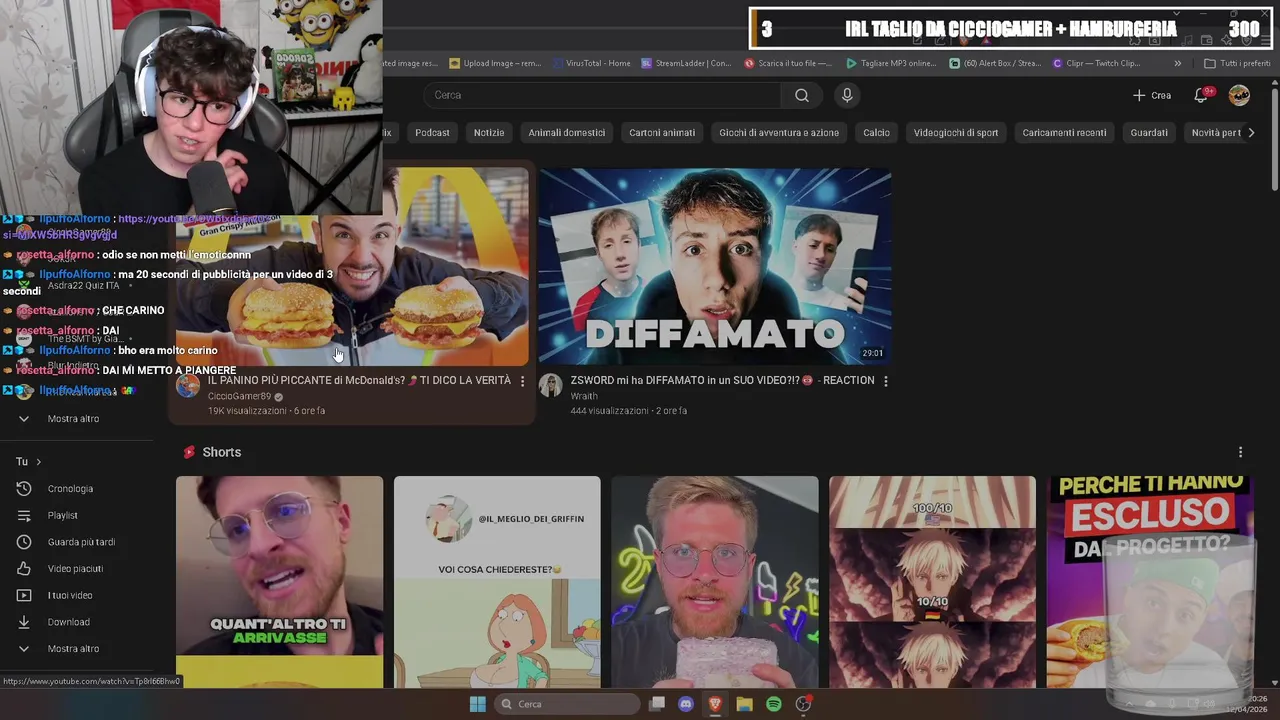The width and height of the screenshot is (1280, 720).
Task: Click the CiccioGamer89 channel avatar
Action: [x=188, y=386]
